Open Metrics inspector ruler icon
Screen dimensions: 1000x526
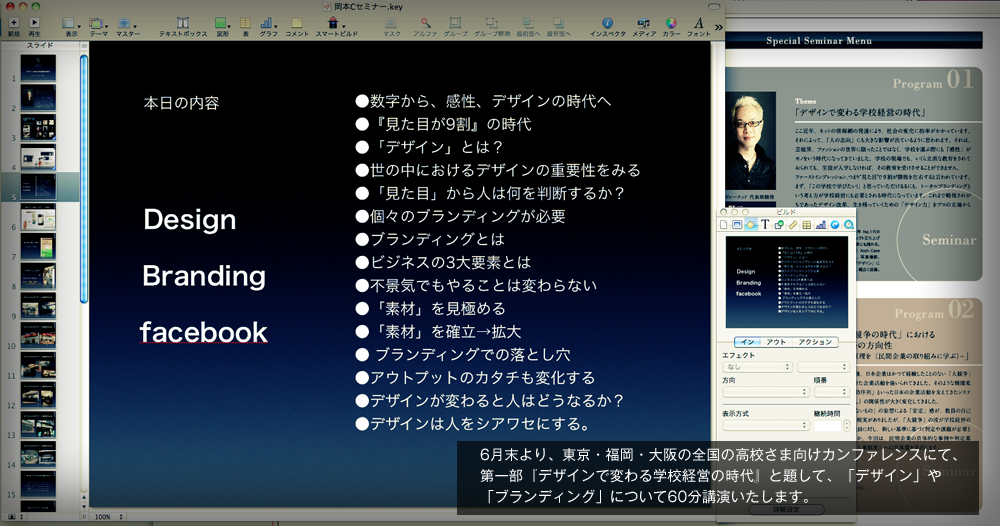coord(793,224)
